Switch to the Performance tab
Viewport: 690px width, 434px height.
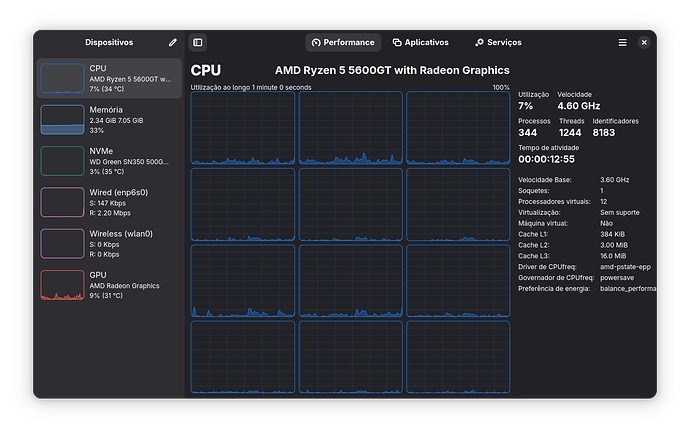click(x=343, y=43)
